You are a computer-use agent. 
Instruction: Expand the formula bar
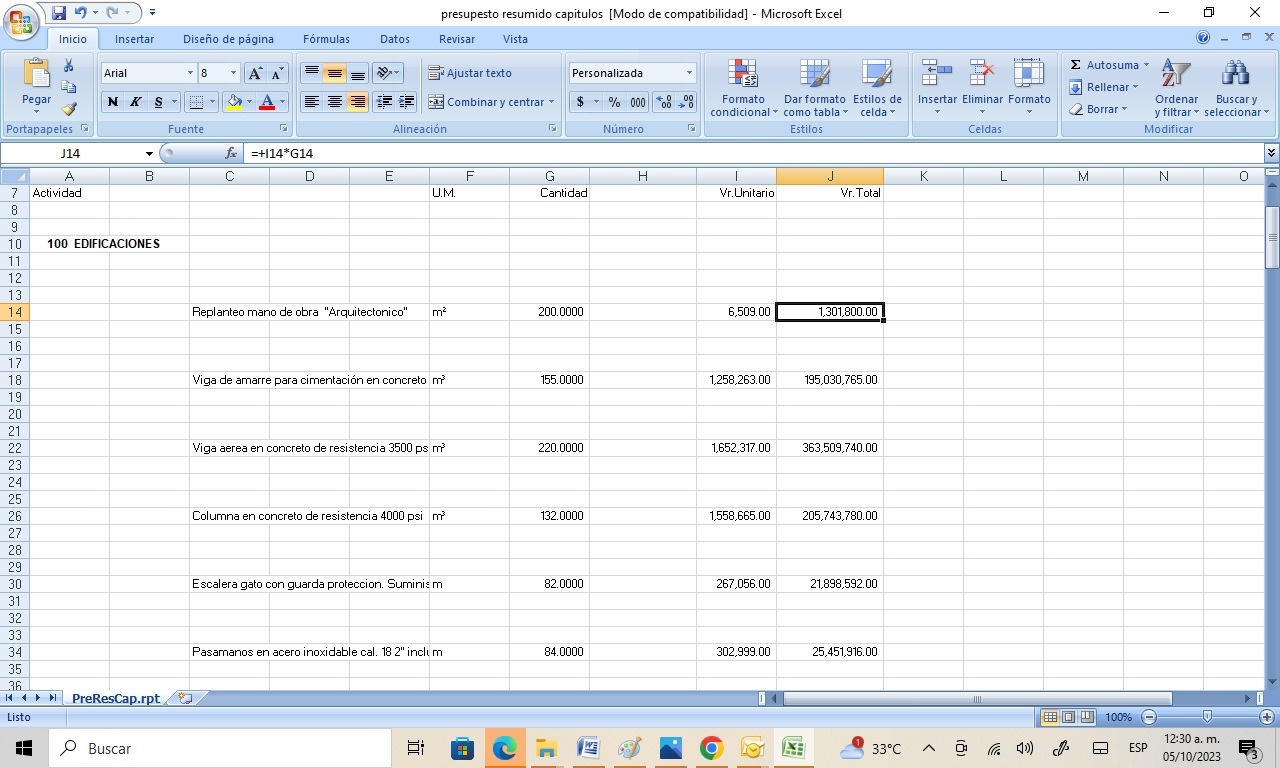click(1271, 153)
